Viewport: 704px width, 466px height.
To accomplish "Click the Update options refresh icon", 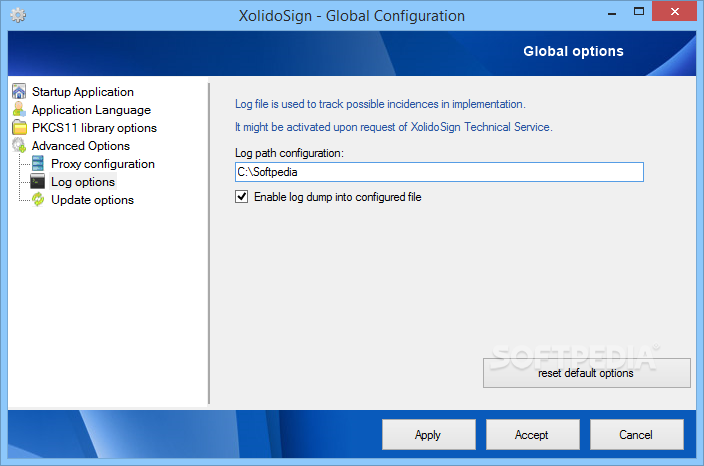I will 38,199.
